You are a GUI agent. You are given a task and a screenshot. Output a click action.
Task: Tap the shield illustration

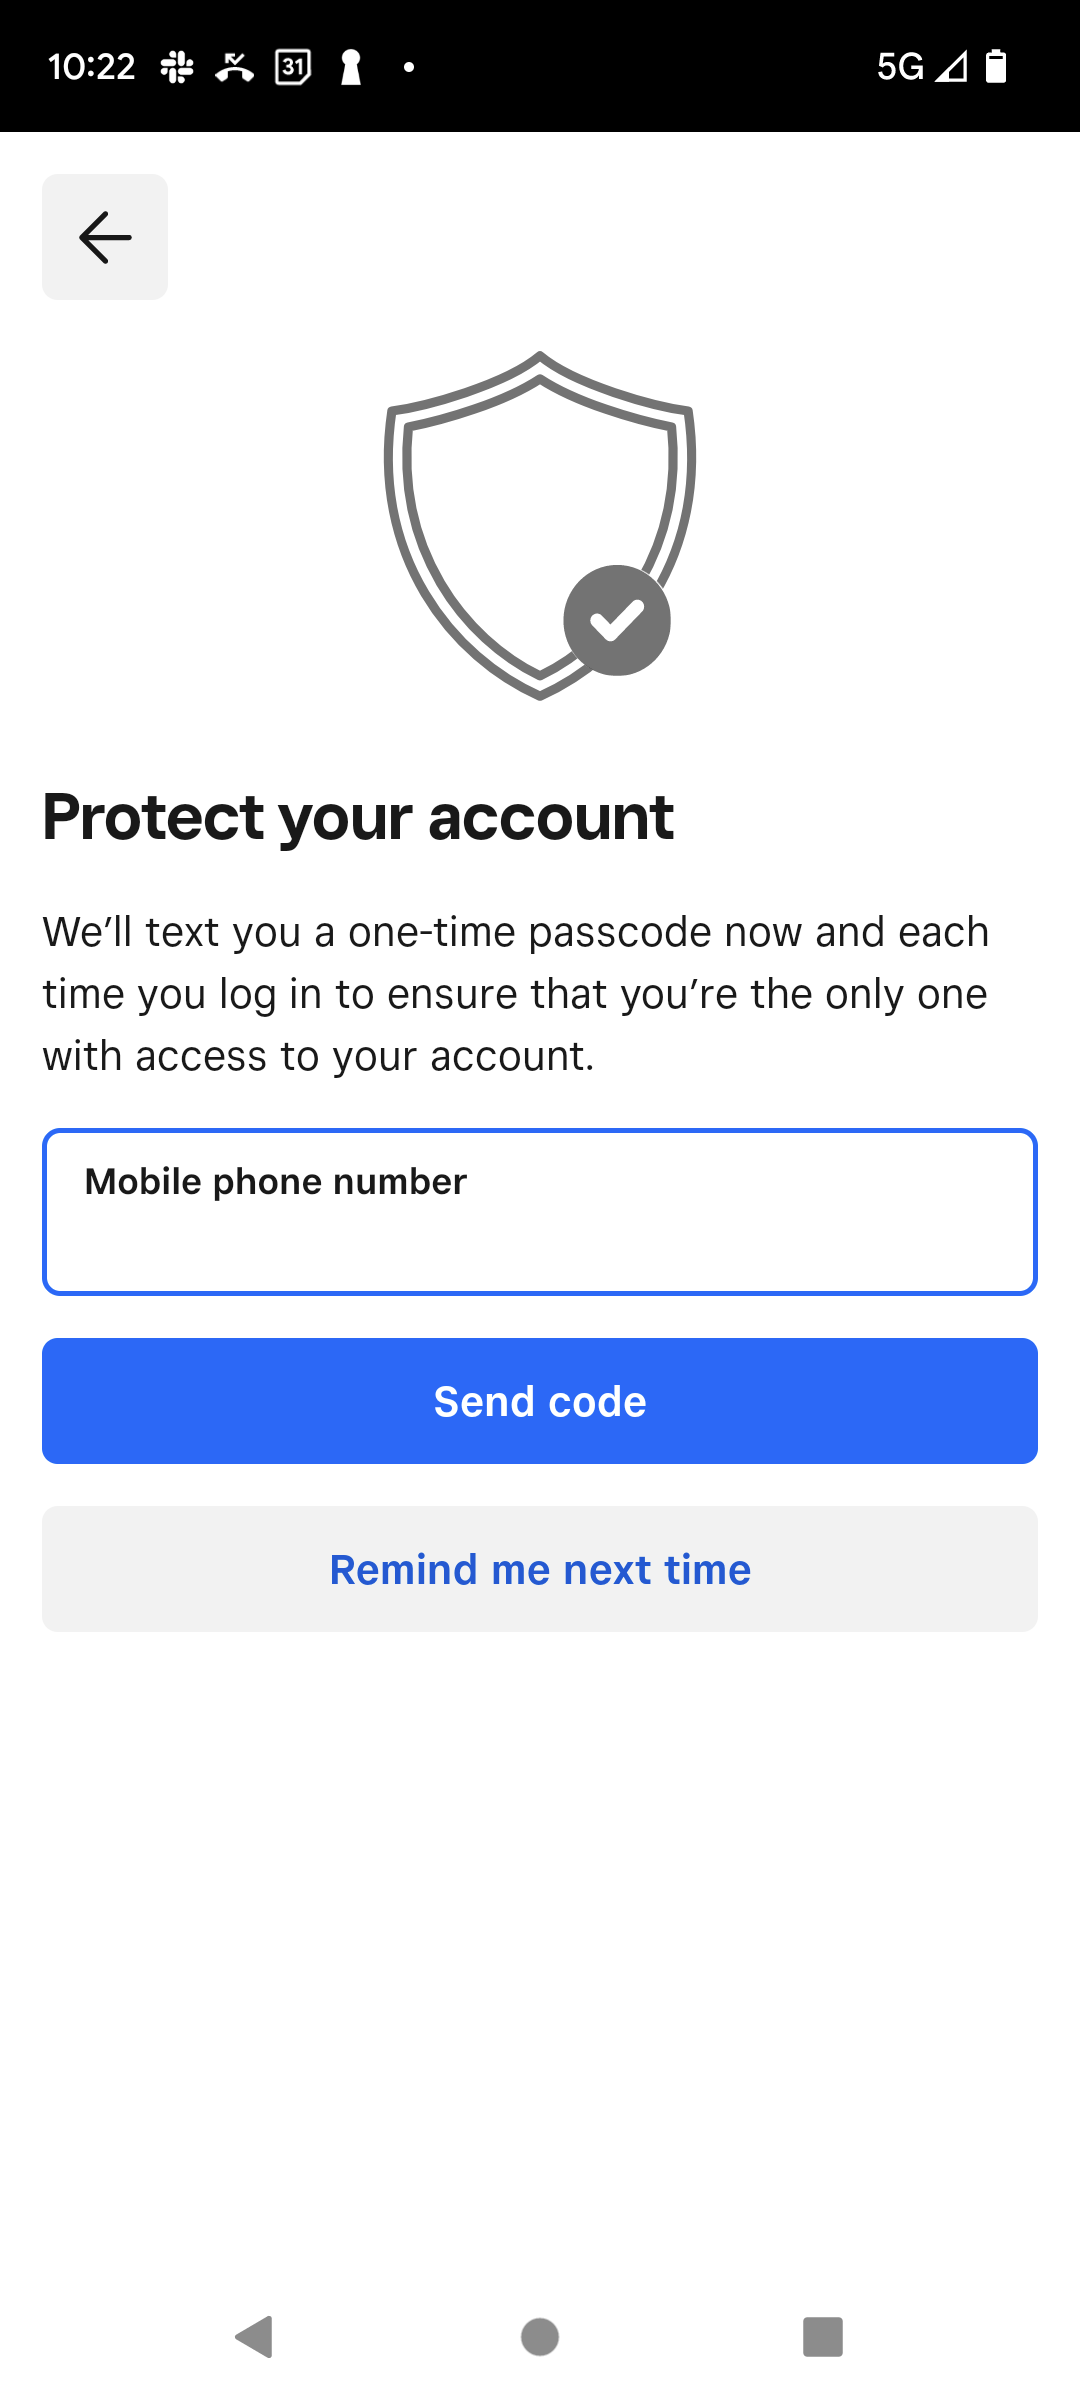click(540, 526)
